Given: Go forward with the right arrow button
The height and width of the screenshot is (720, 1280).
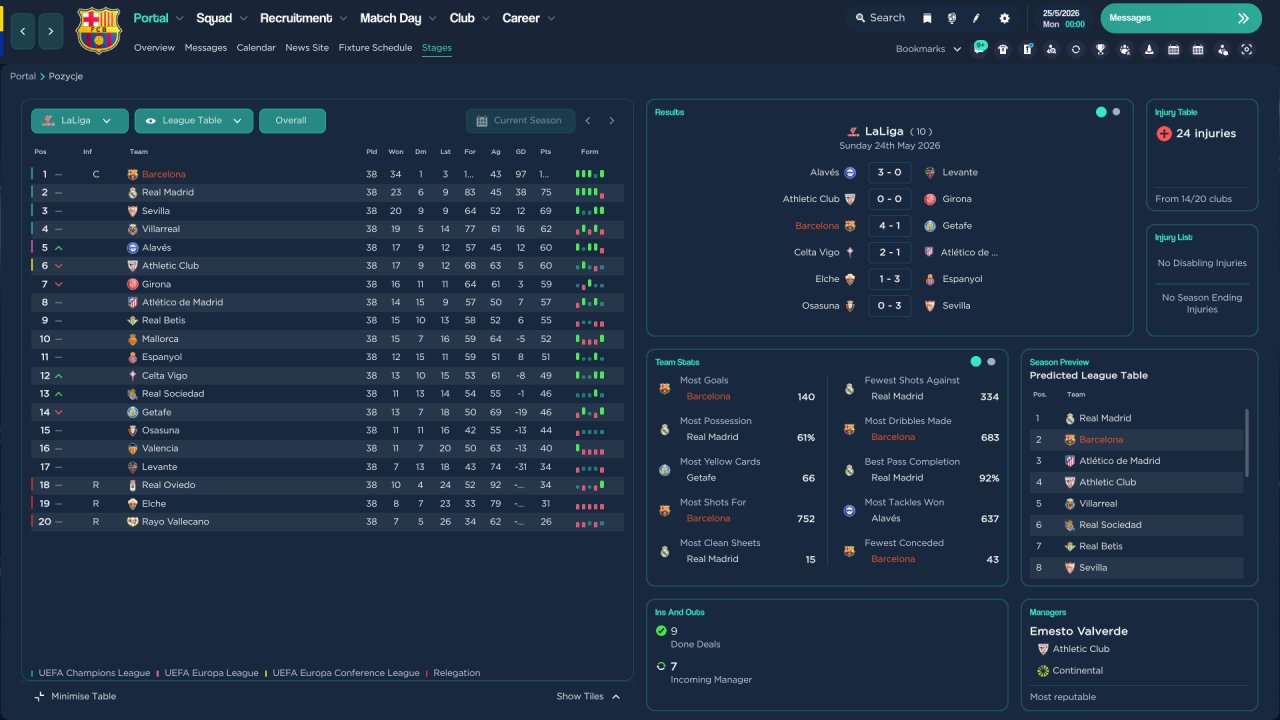Looking at the screenshot, I should pyautogui.click(x=51, y=32).
